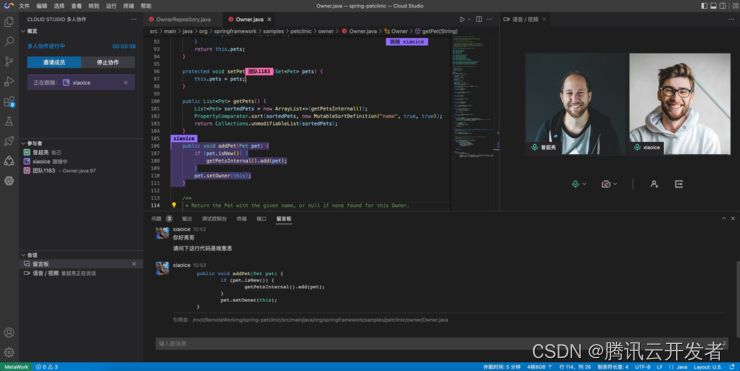
Task: Open the 帮助 Help menu
Action: tap(146, 6)
